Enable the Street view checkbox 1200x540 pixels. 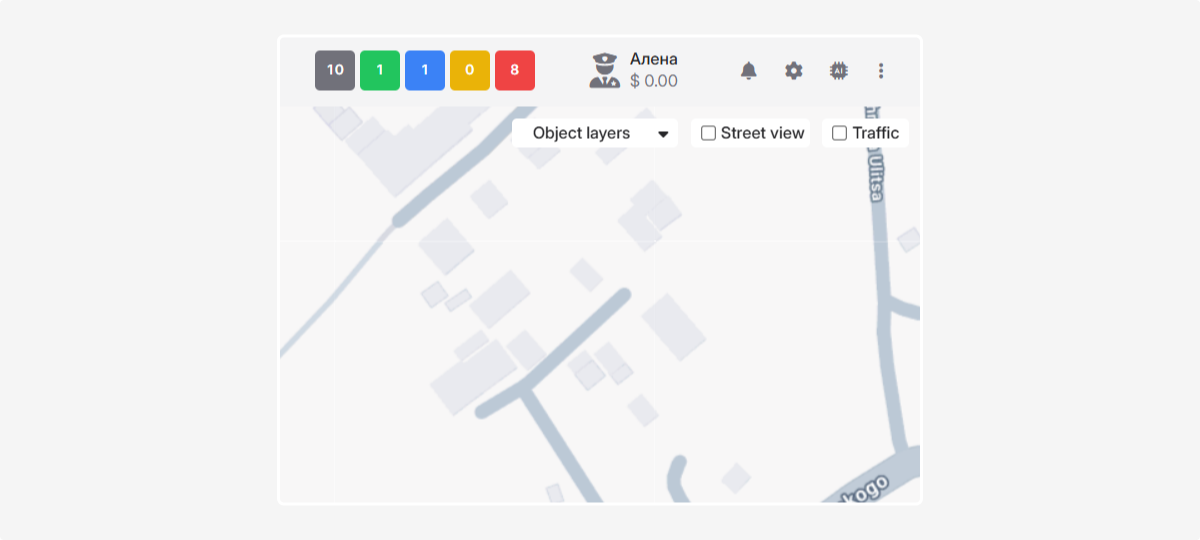click(708, 133)
